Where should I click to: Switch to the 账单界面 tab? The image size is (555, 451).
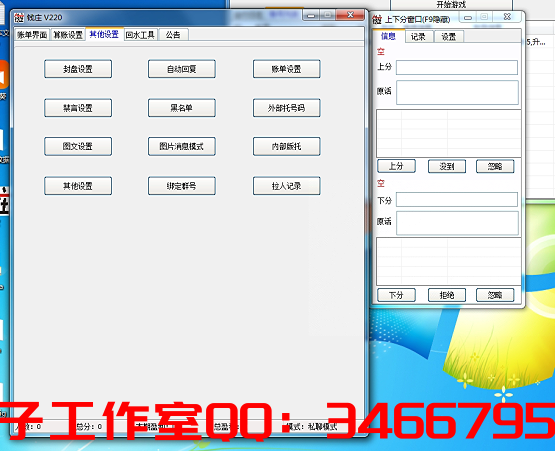tap(32, 35)
